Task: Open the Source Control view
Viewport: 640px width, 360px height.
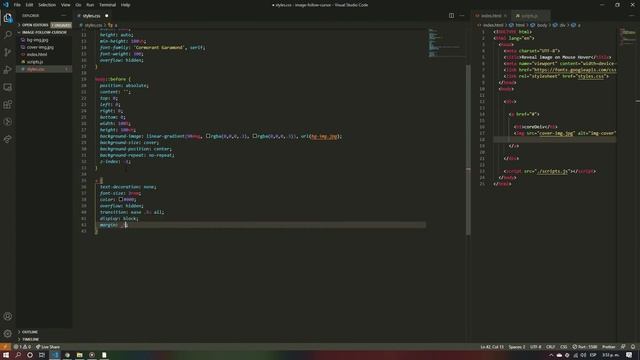Action: [8, 52]
